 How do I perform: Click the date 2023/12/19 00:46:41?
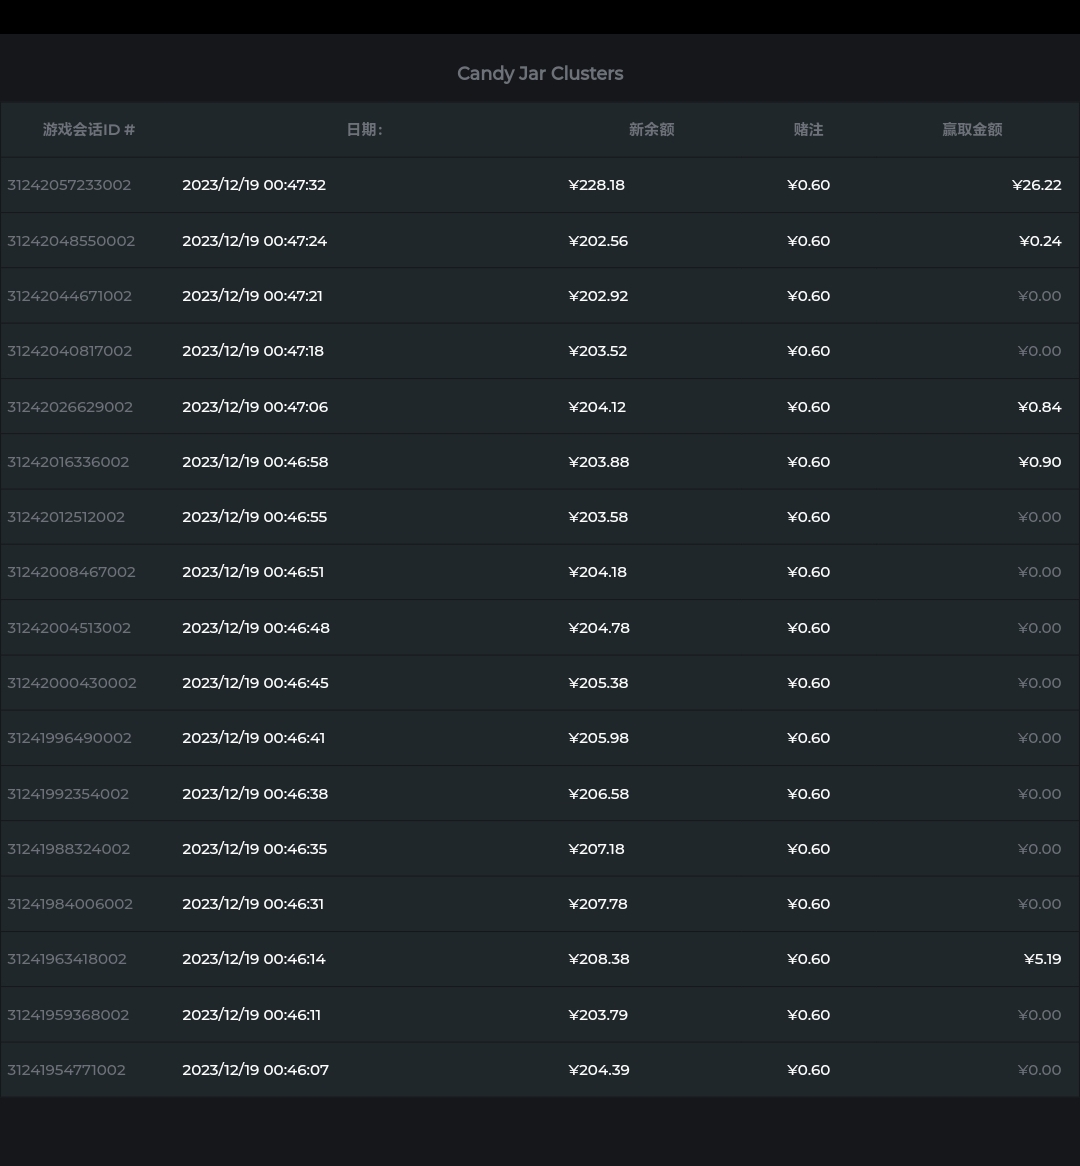254,738
